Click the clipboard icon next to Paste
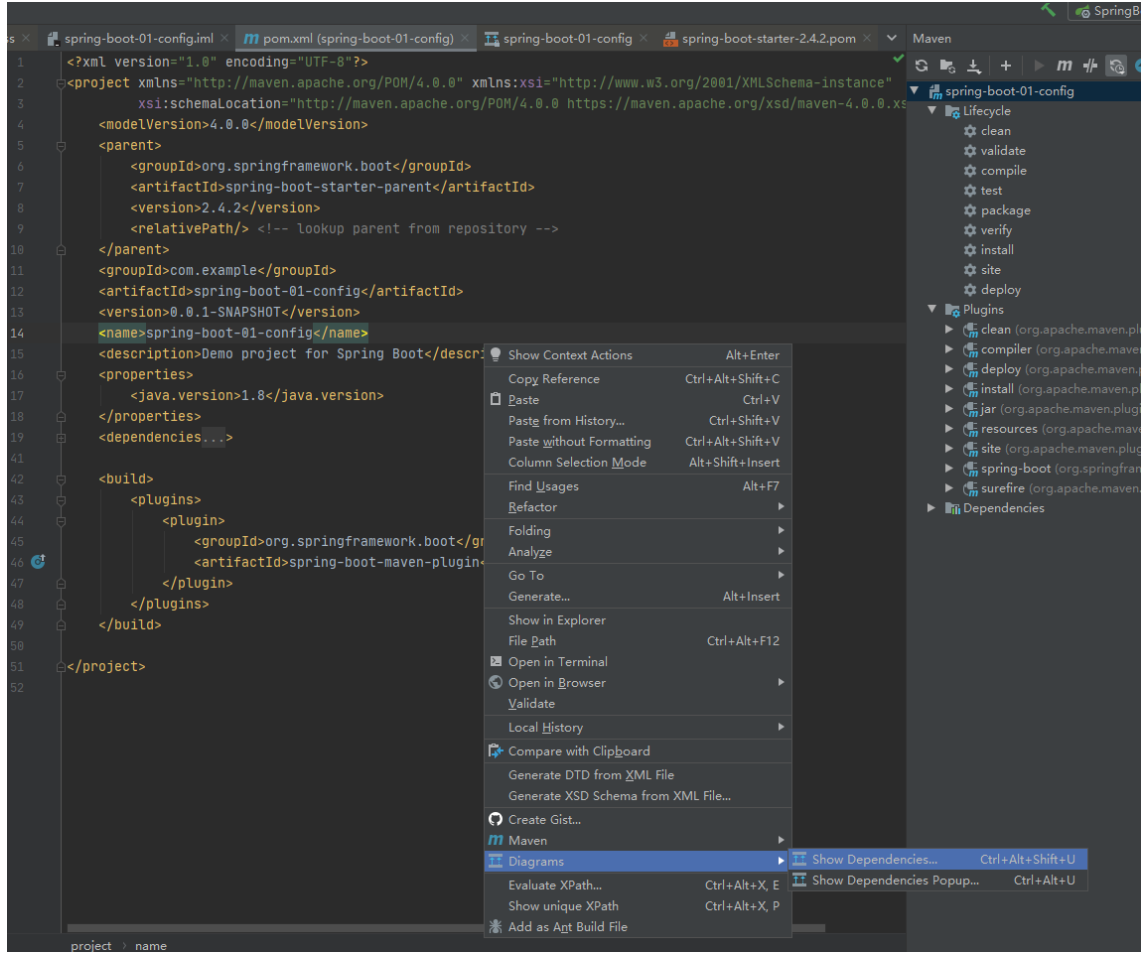The width and height of the screenshot is (1146, 957). tap(496, 399)
